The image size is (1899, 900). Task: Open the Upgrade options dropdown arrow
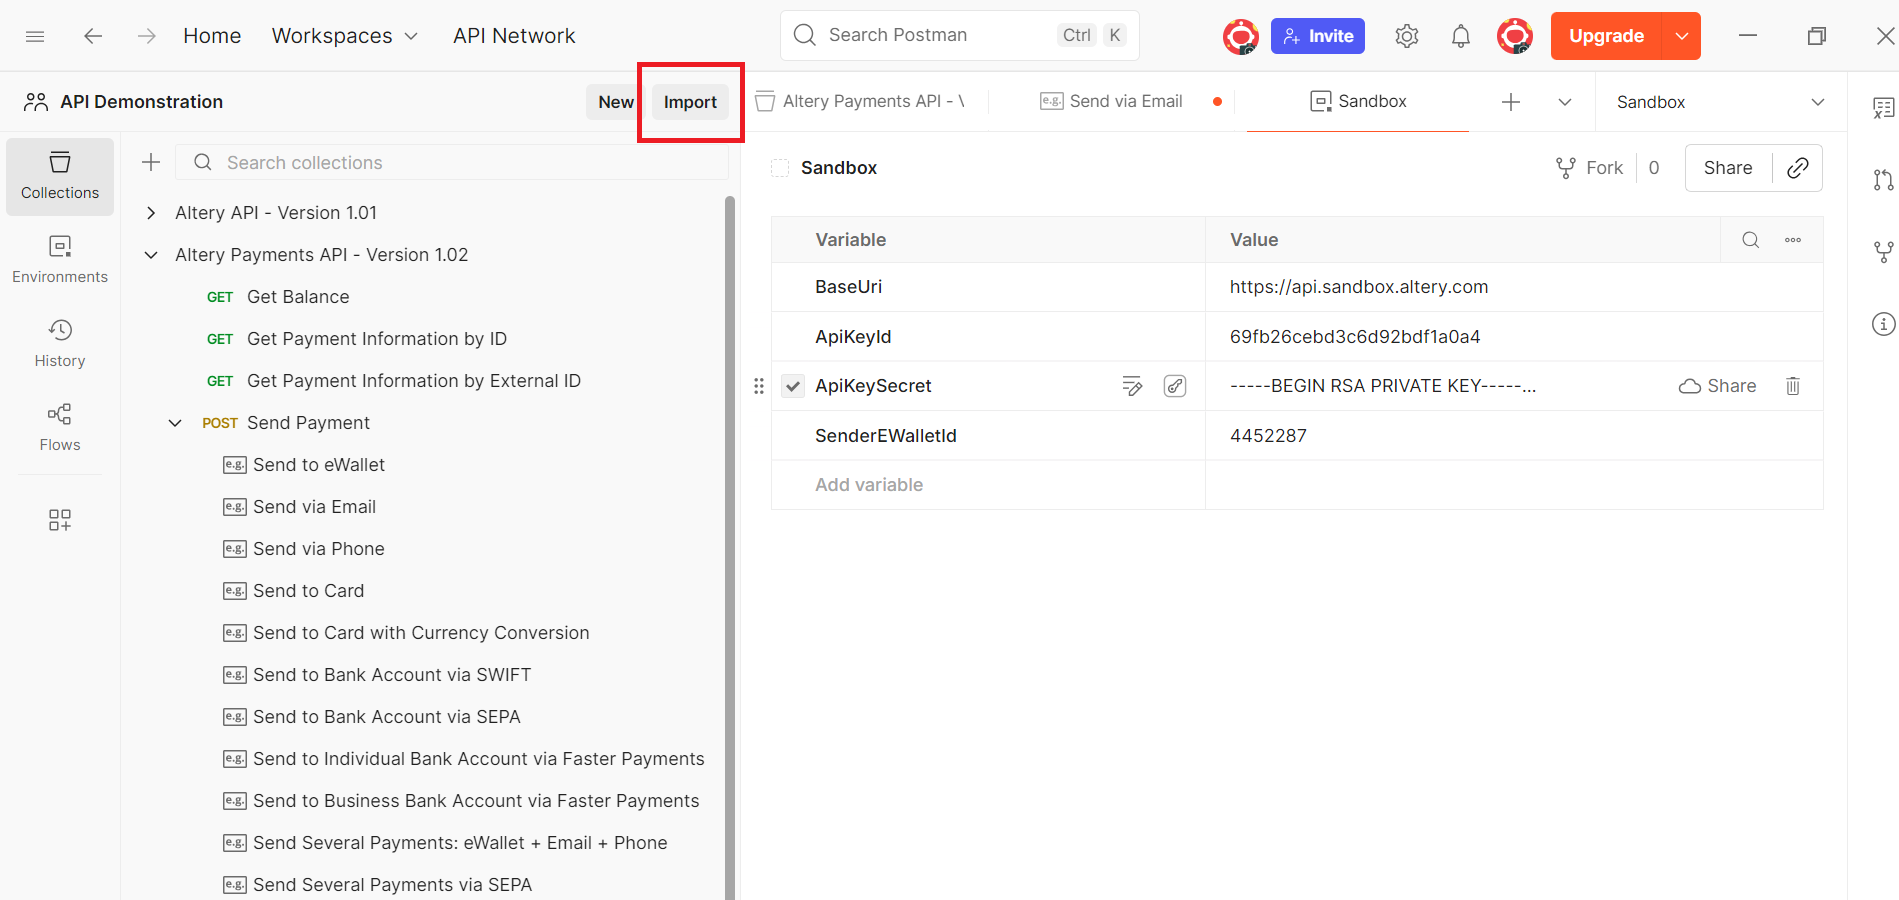pyautogui.click(x=1682, y=36)
